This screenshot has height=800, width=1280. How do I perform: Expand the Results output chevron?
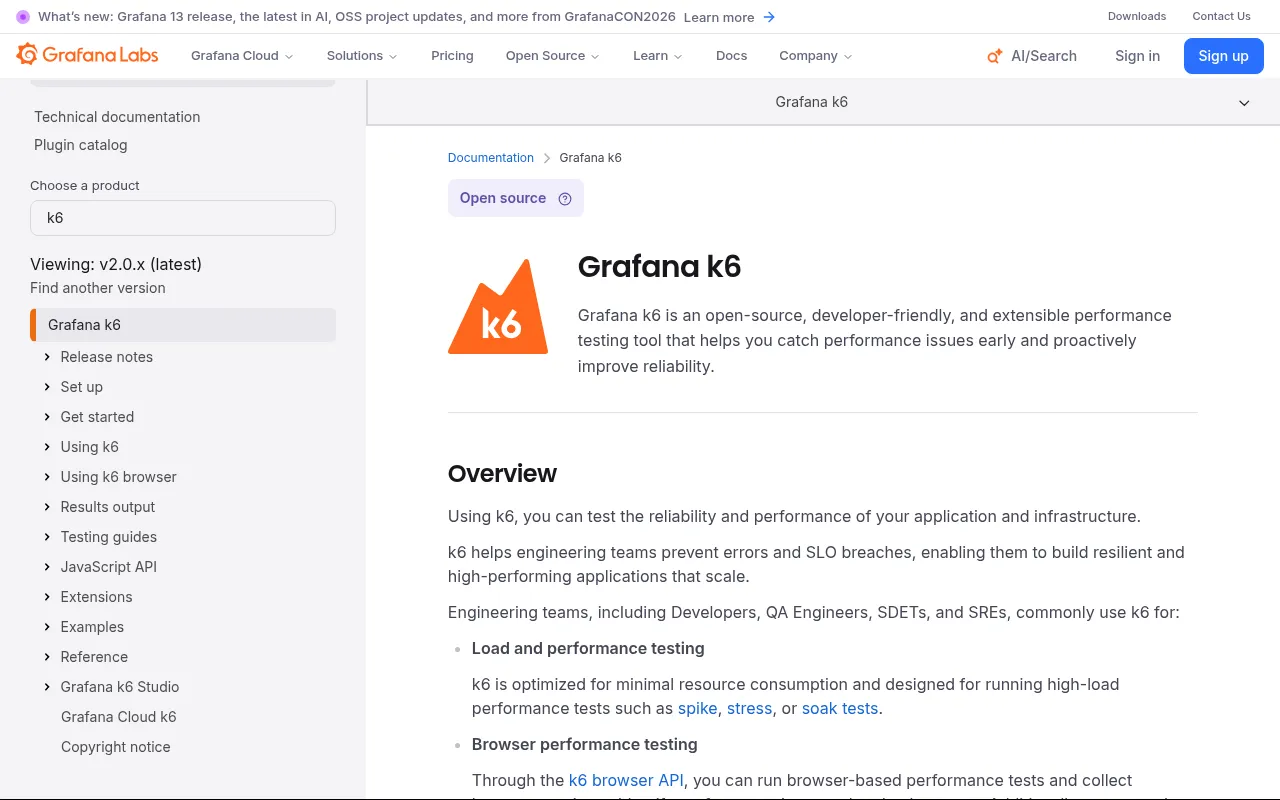(47, 507)
